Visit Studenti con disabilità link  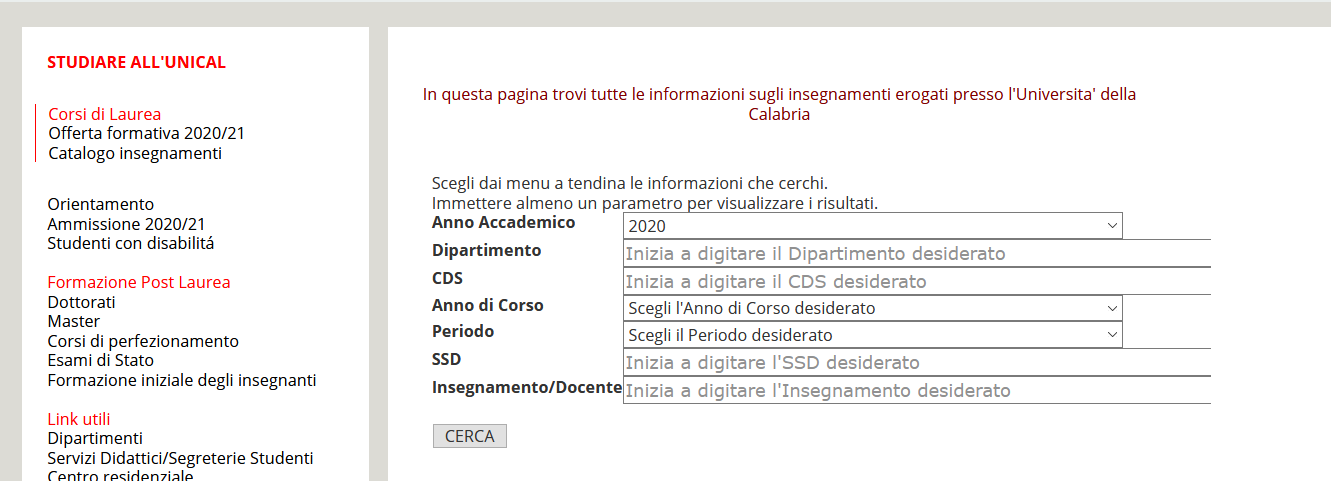(x=131, y=243)
